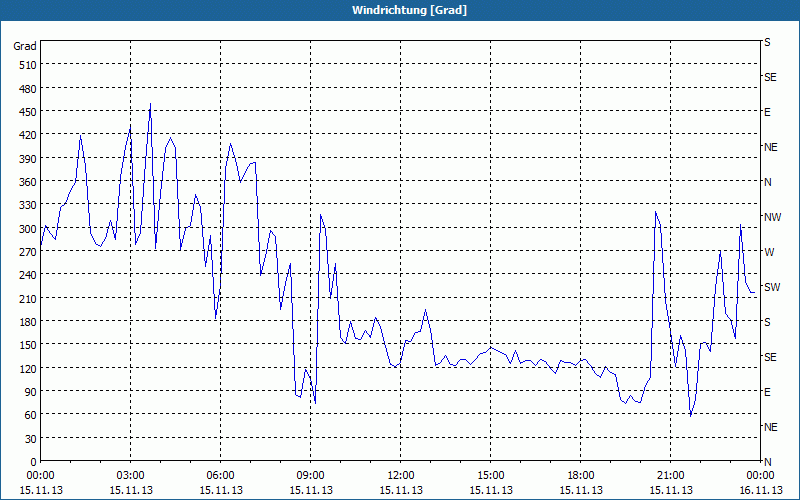Select the S compass label level with 180
Screen dimensions: 800x500
click(x=767, y=322)
